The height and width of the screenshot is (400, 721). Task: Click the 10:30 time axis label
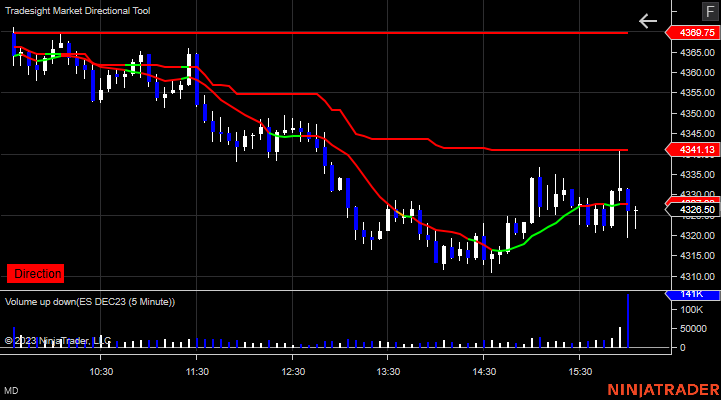coord(101,371)
